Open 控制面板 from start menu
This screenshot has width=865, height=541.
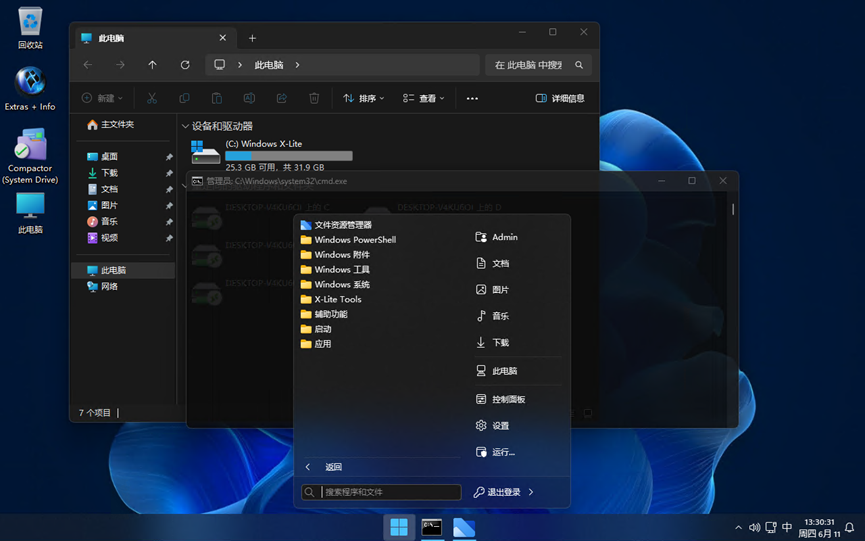[500, 399]
